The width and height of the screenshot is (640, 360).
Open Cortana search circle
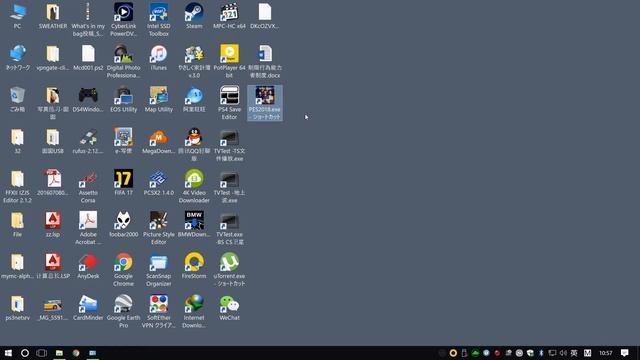24,353
